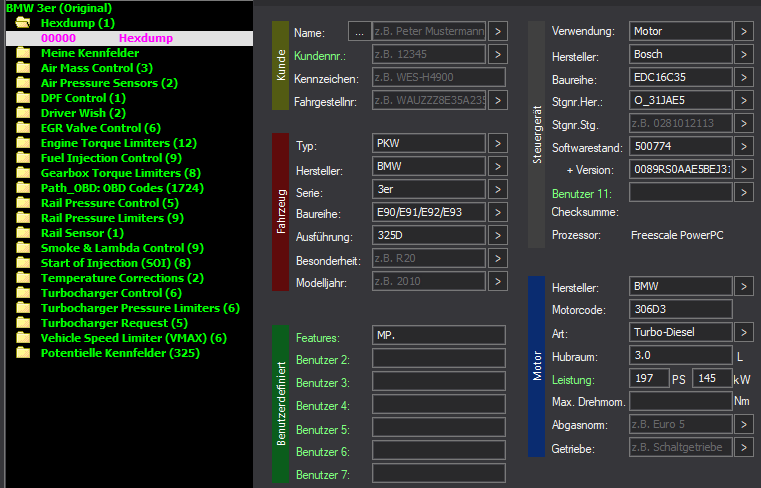The height and width of the screenshot is (488, 761).
Task: Click the DPF Control folder icon
Action: [x=23, y=98]
